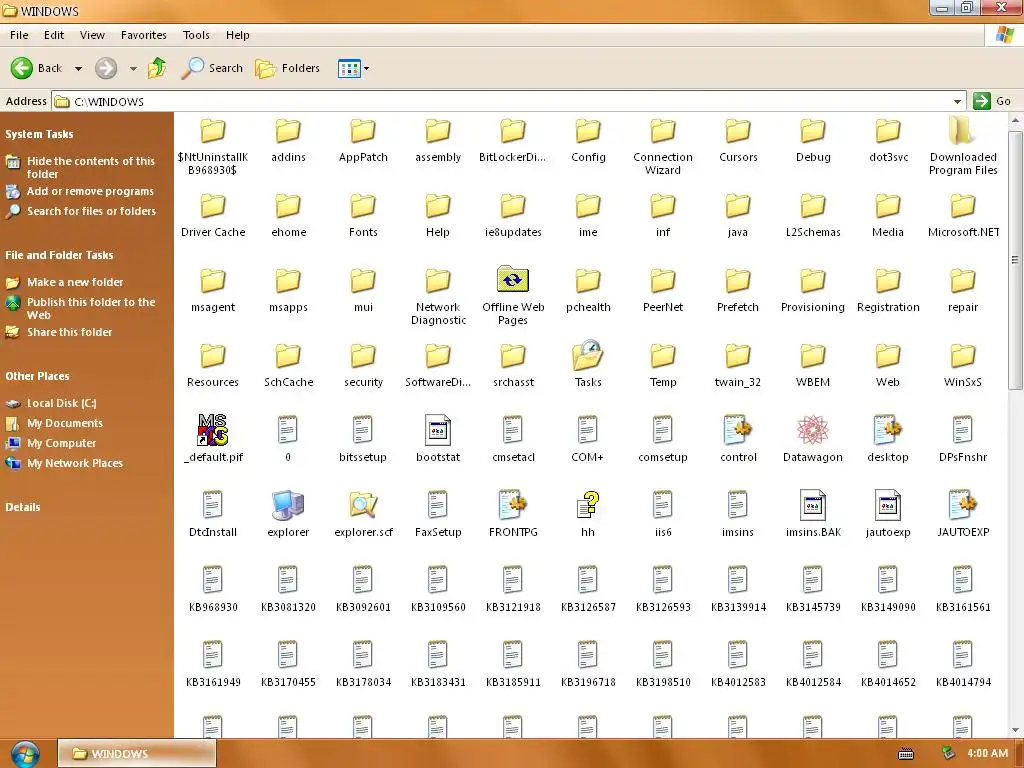Expand the Address bar dropdown
This screenshot has width=1024, height=768.
pos(957,102)
